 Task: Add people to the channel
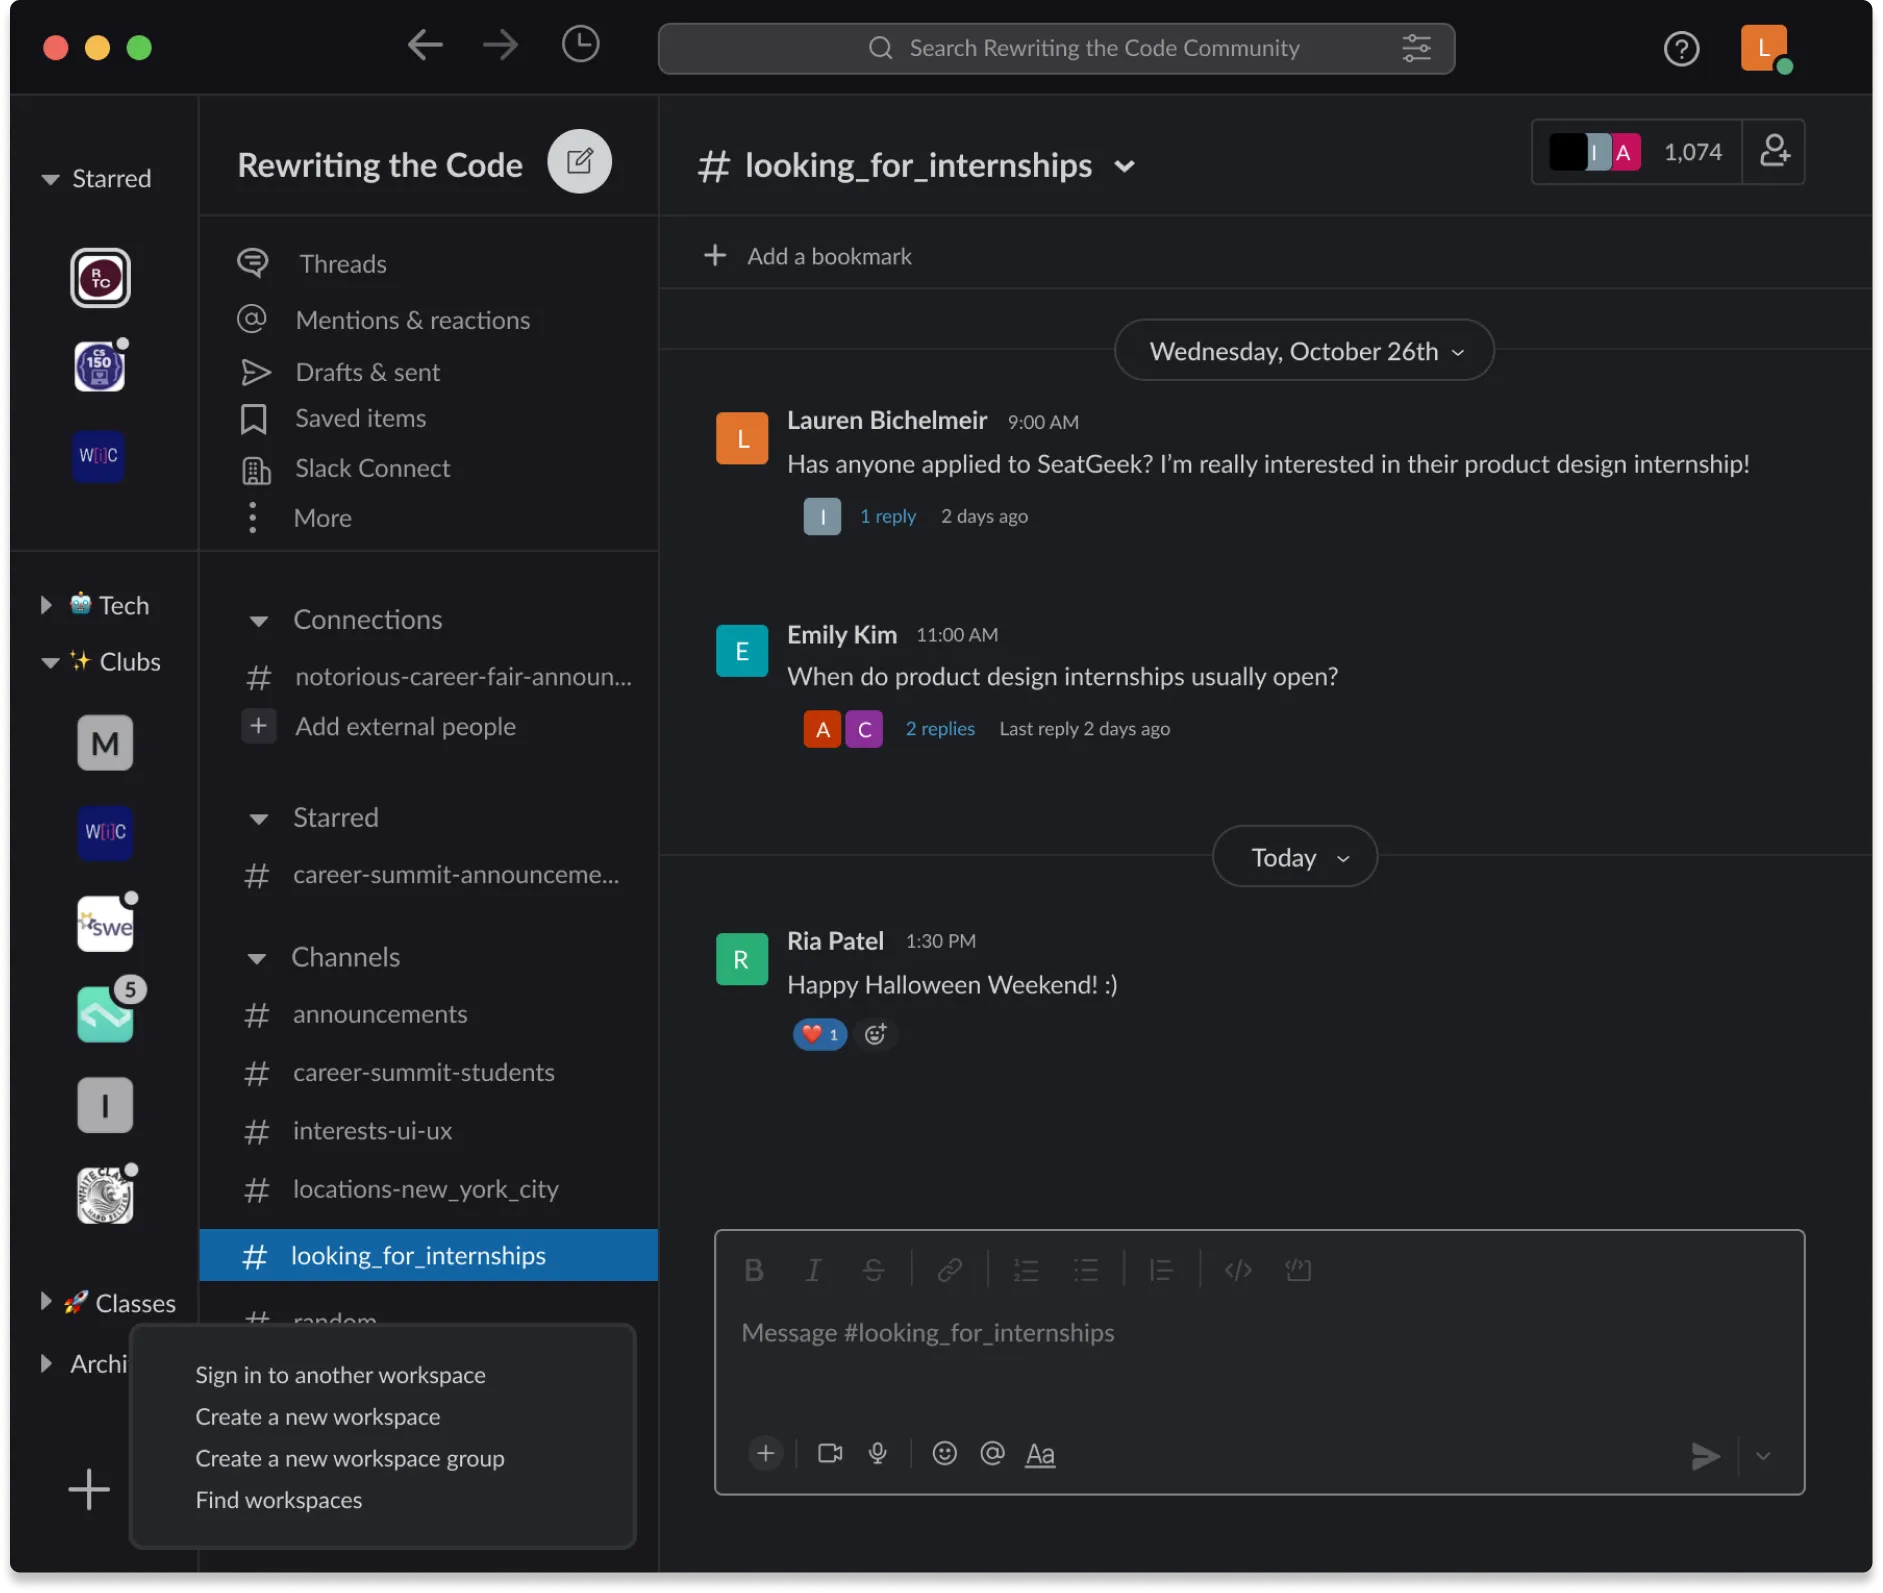pos(1774,152)
